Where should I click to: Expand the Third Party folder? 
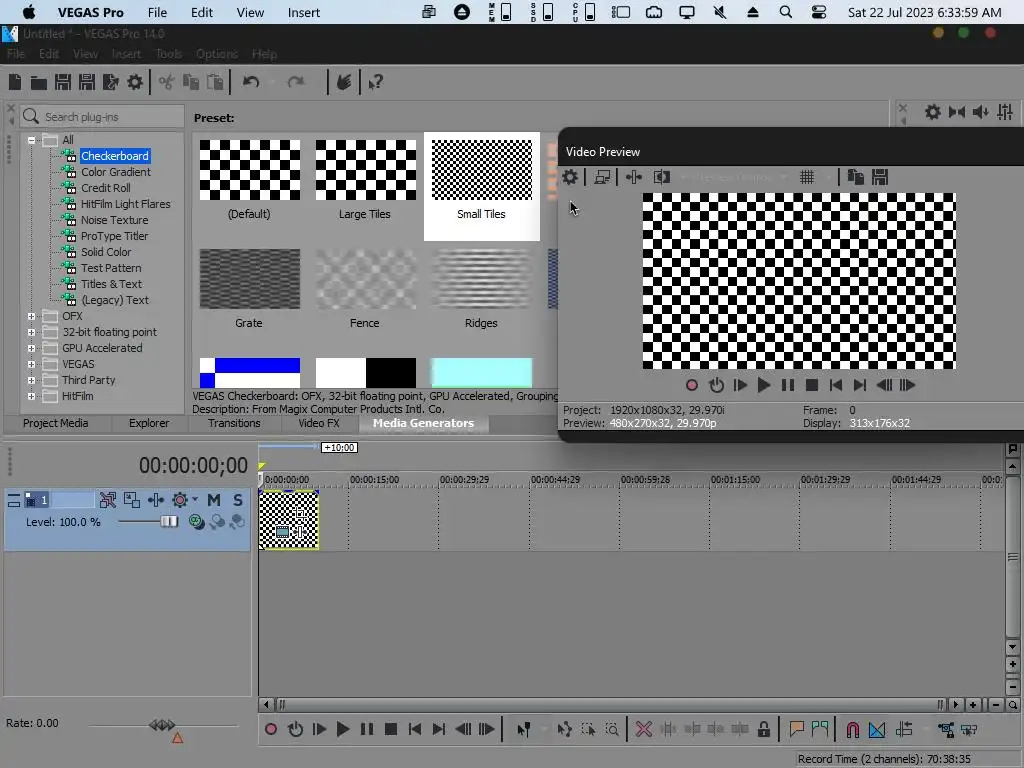31,380
